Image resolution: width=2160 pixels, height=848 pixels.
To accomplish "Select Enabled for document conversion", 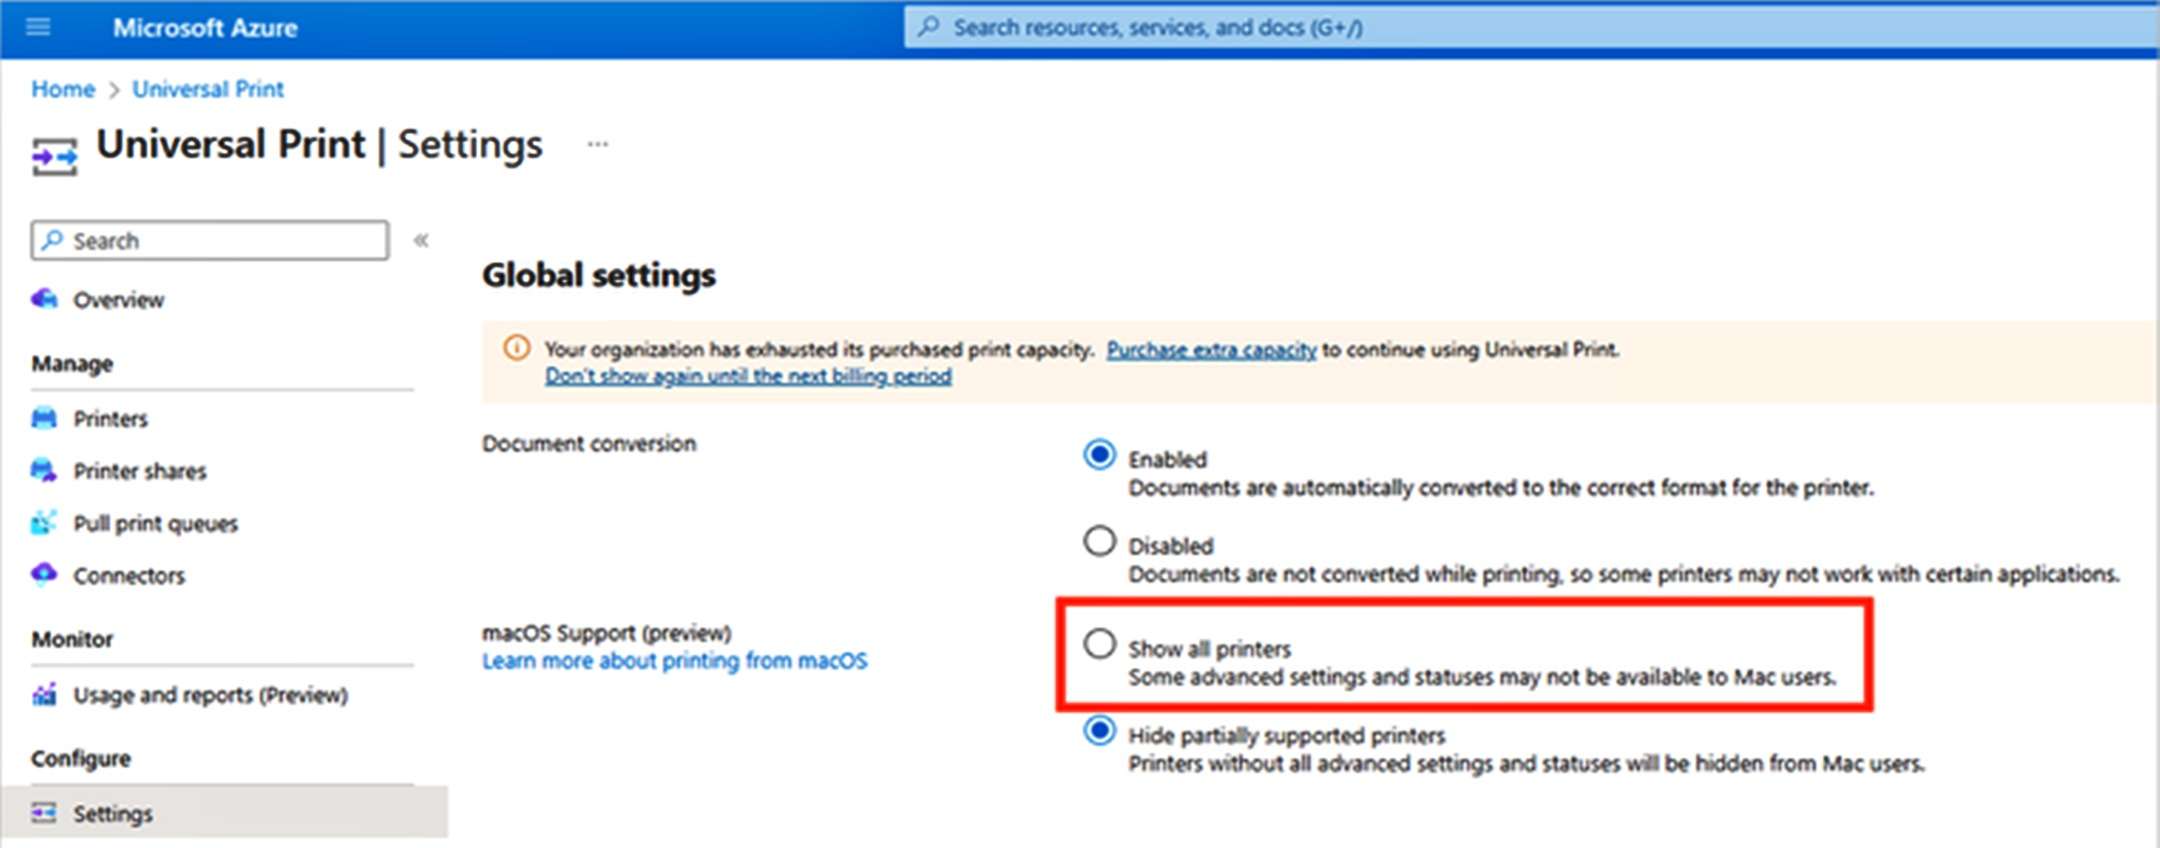I will (1099, 455).
